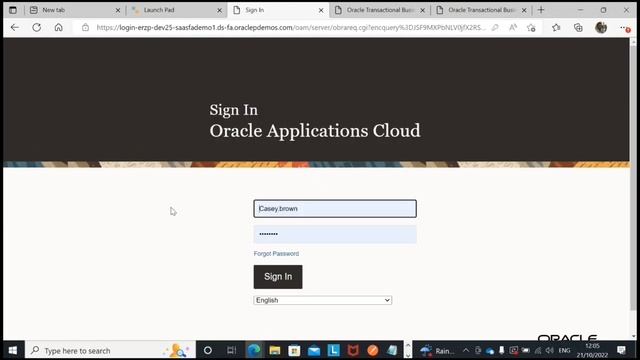This screenshot has width=640, height=360.
Task: Add a new browser tab
Action: [x=541, y=10]
